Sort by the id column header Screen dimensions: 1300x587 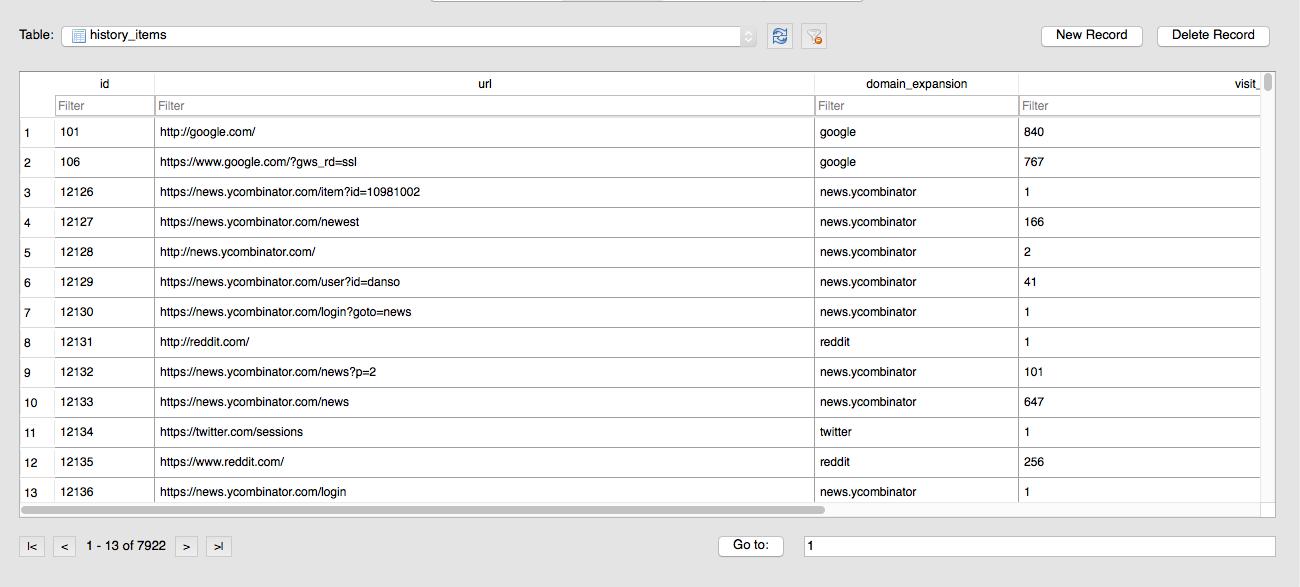pyautogui.click(x=105, y=84)
